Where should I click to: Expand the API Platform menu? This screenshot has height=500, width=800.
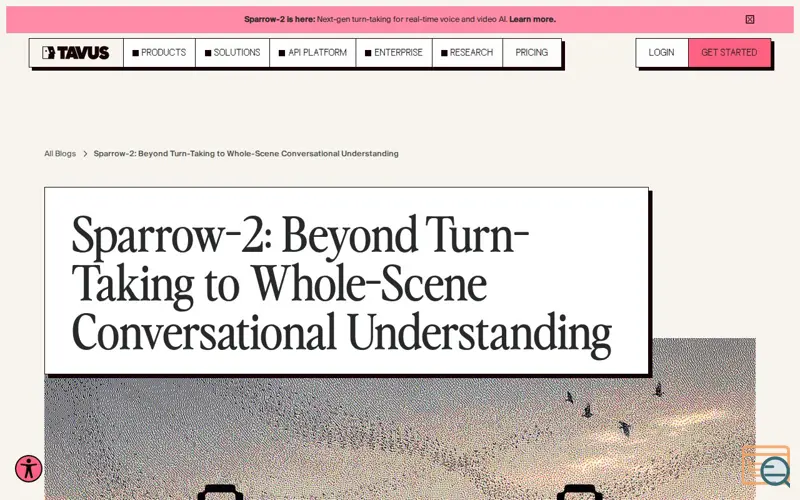(x=313, y=53)
